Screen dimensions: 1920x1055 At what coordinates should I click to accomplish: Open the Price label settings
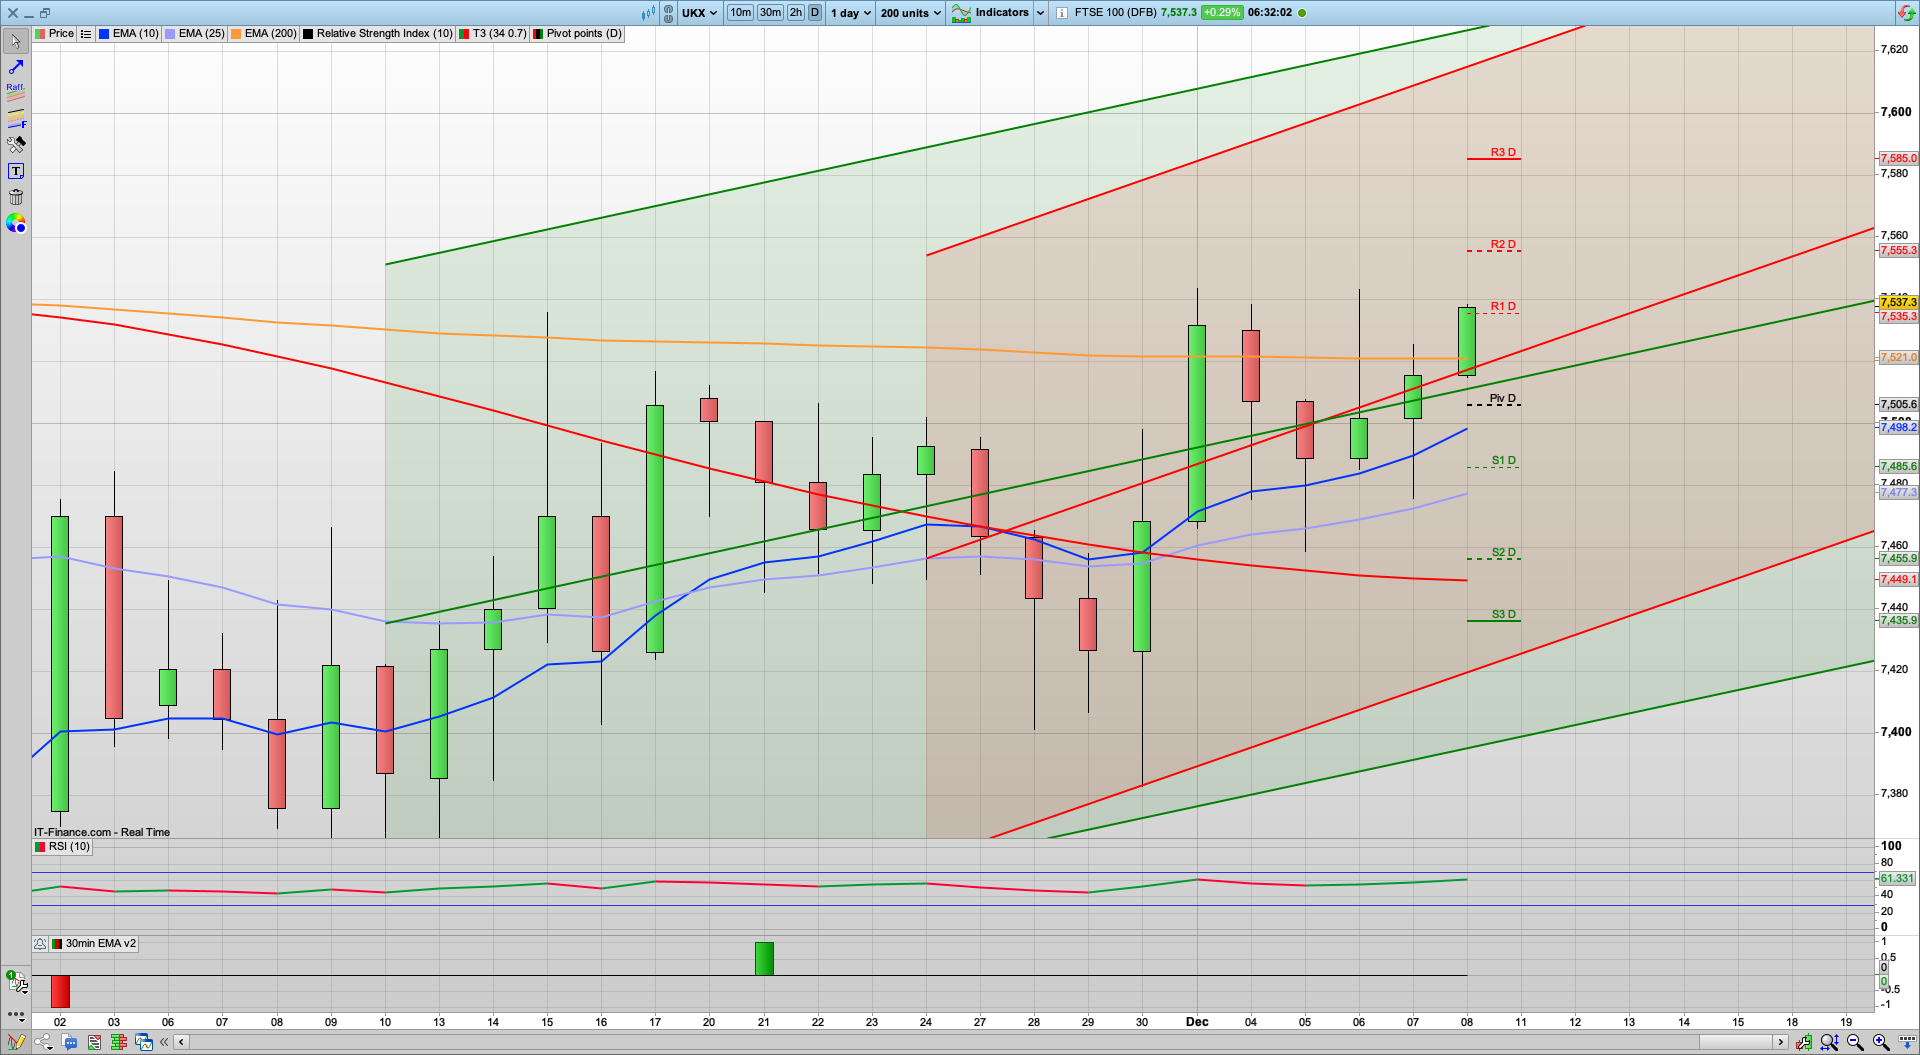pyautogui.click(x=54, y=33)
